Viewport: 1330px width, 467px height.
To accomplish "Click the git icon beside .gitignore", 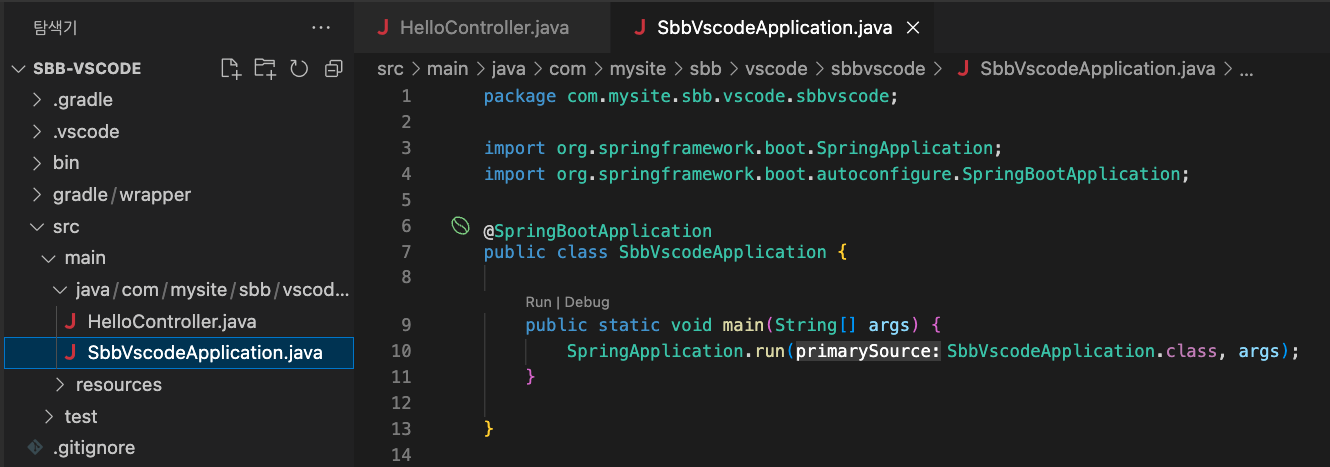I will [36, 447].
